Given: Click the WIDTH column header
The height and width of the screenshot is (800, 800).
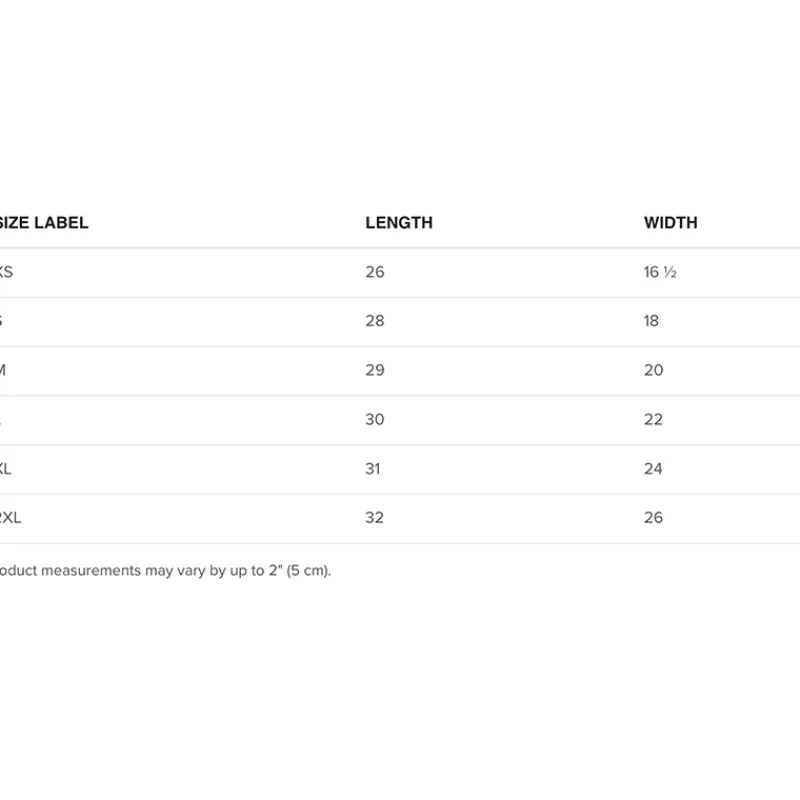Looking at the screenshot, I should pos(670,223).
